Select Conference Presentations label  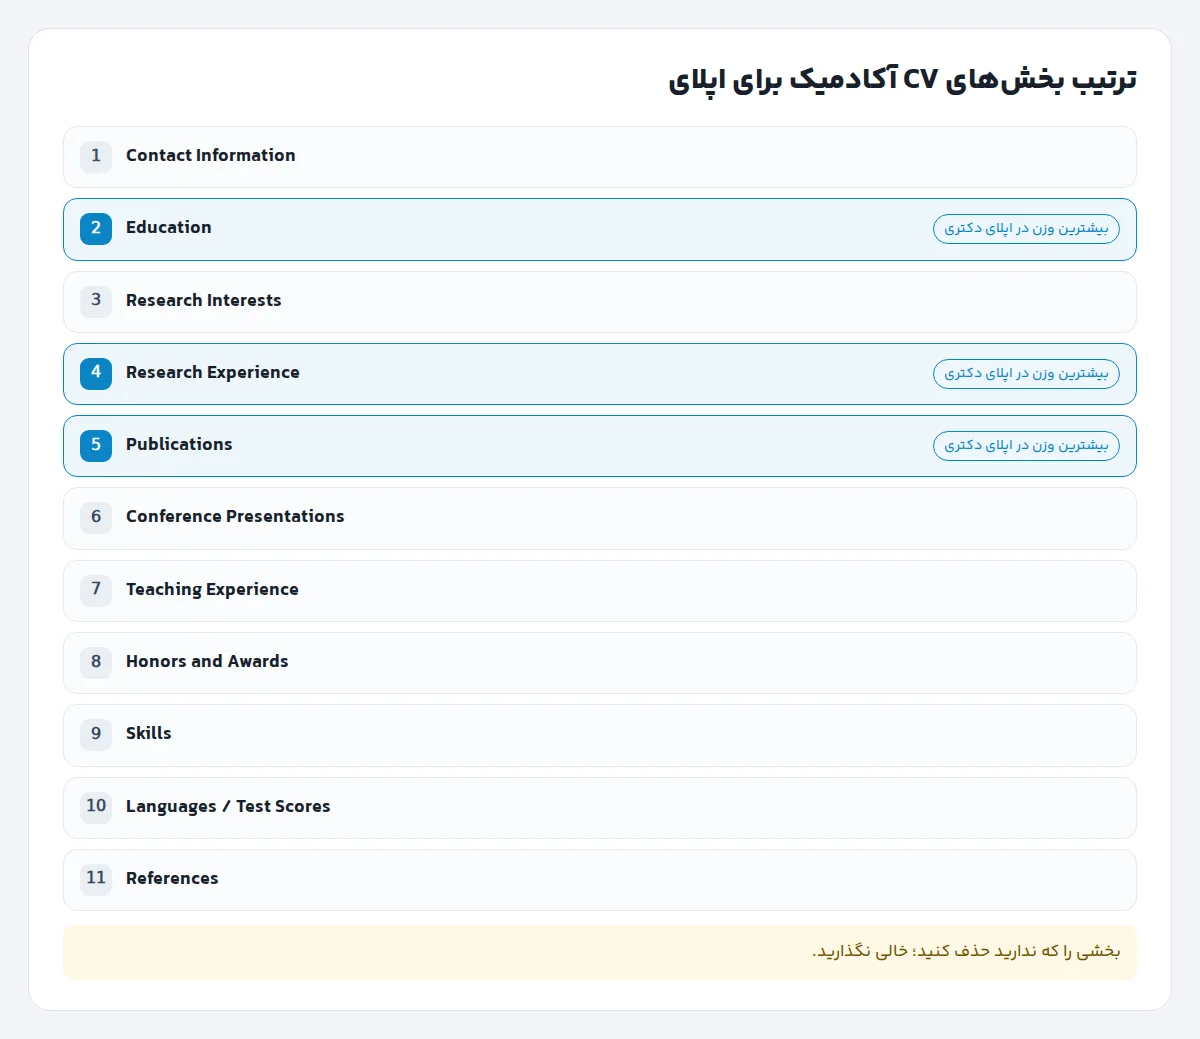tap(235, 517)
